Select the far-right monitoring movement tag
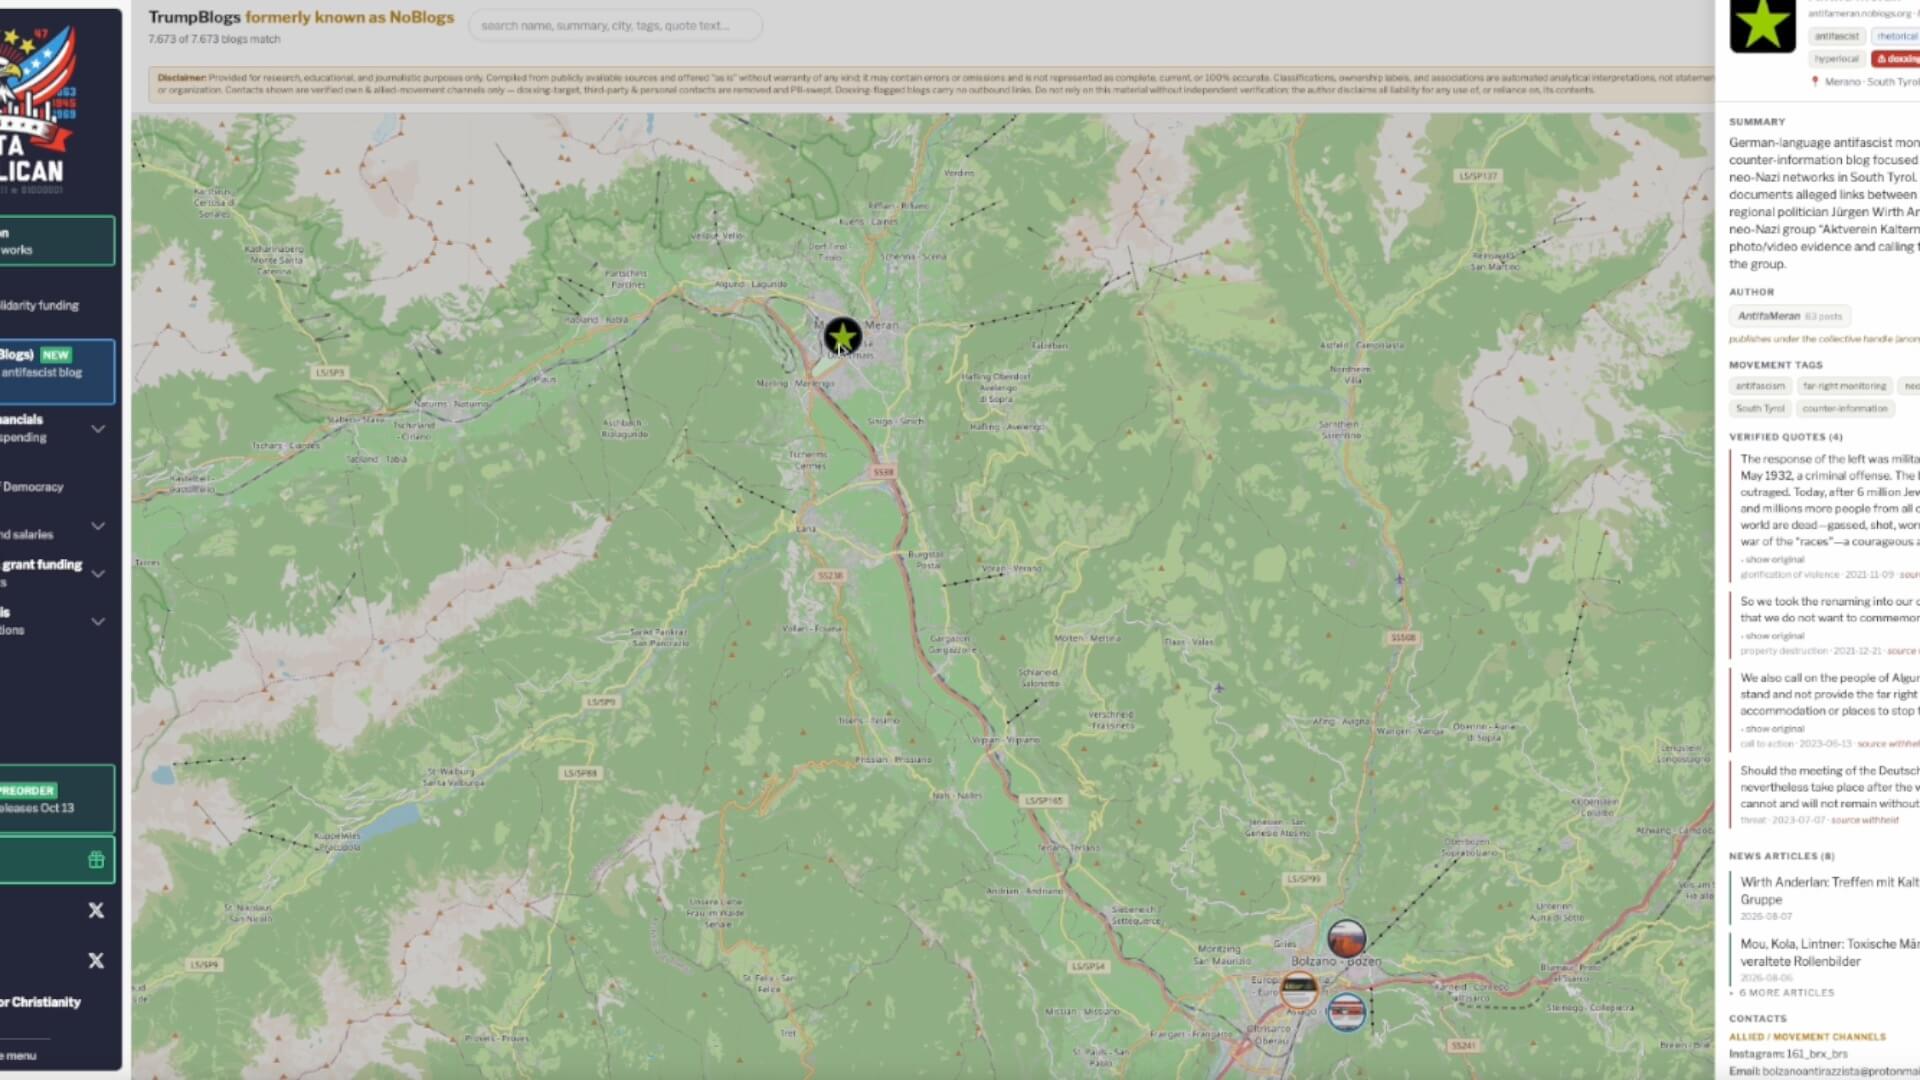This screenshot has height=1080, width=1920. [x=1845, y=386]
